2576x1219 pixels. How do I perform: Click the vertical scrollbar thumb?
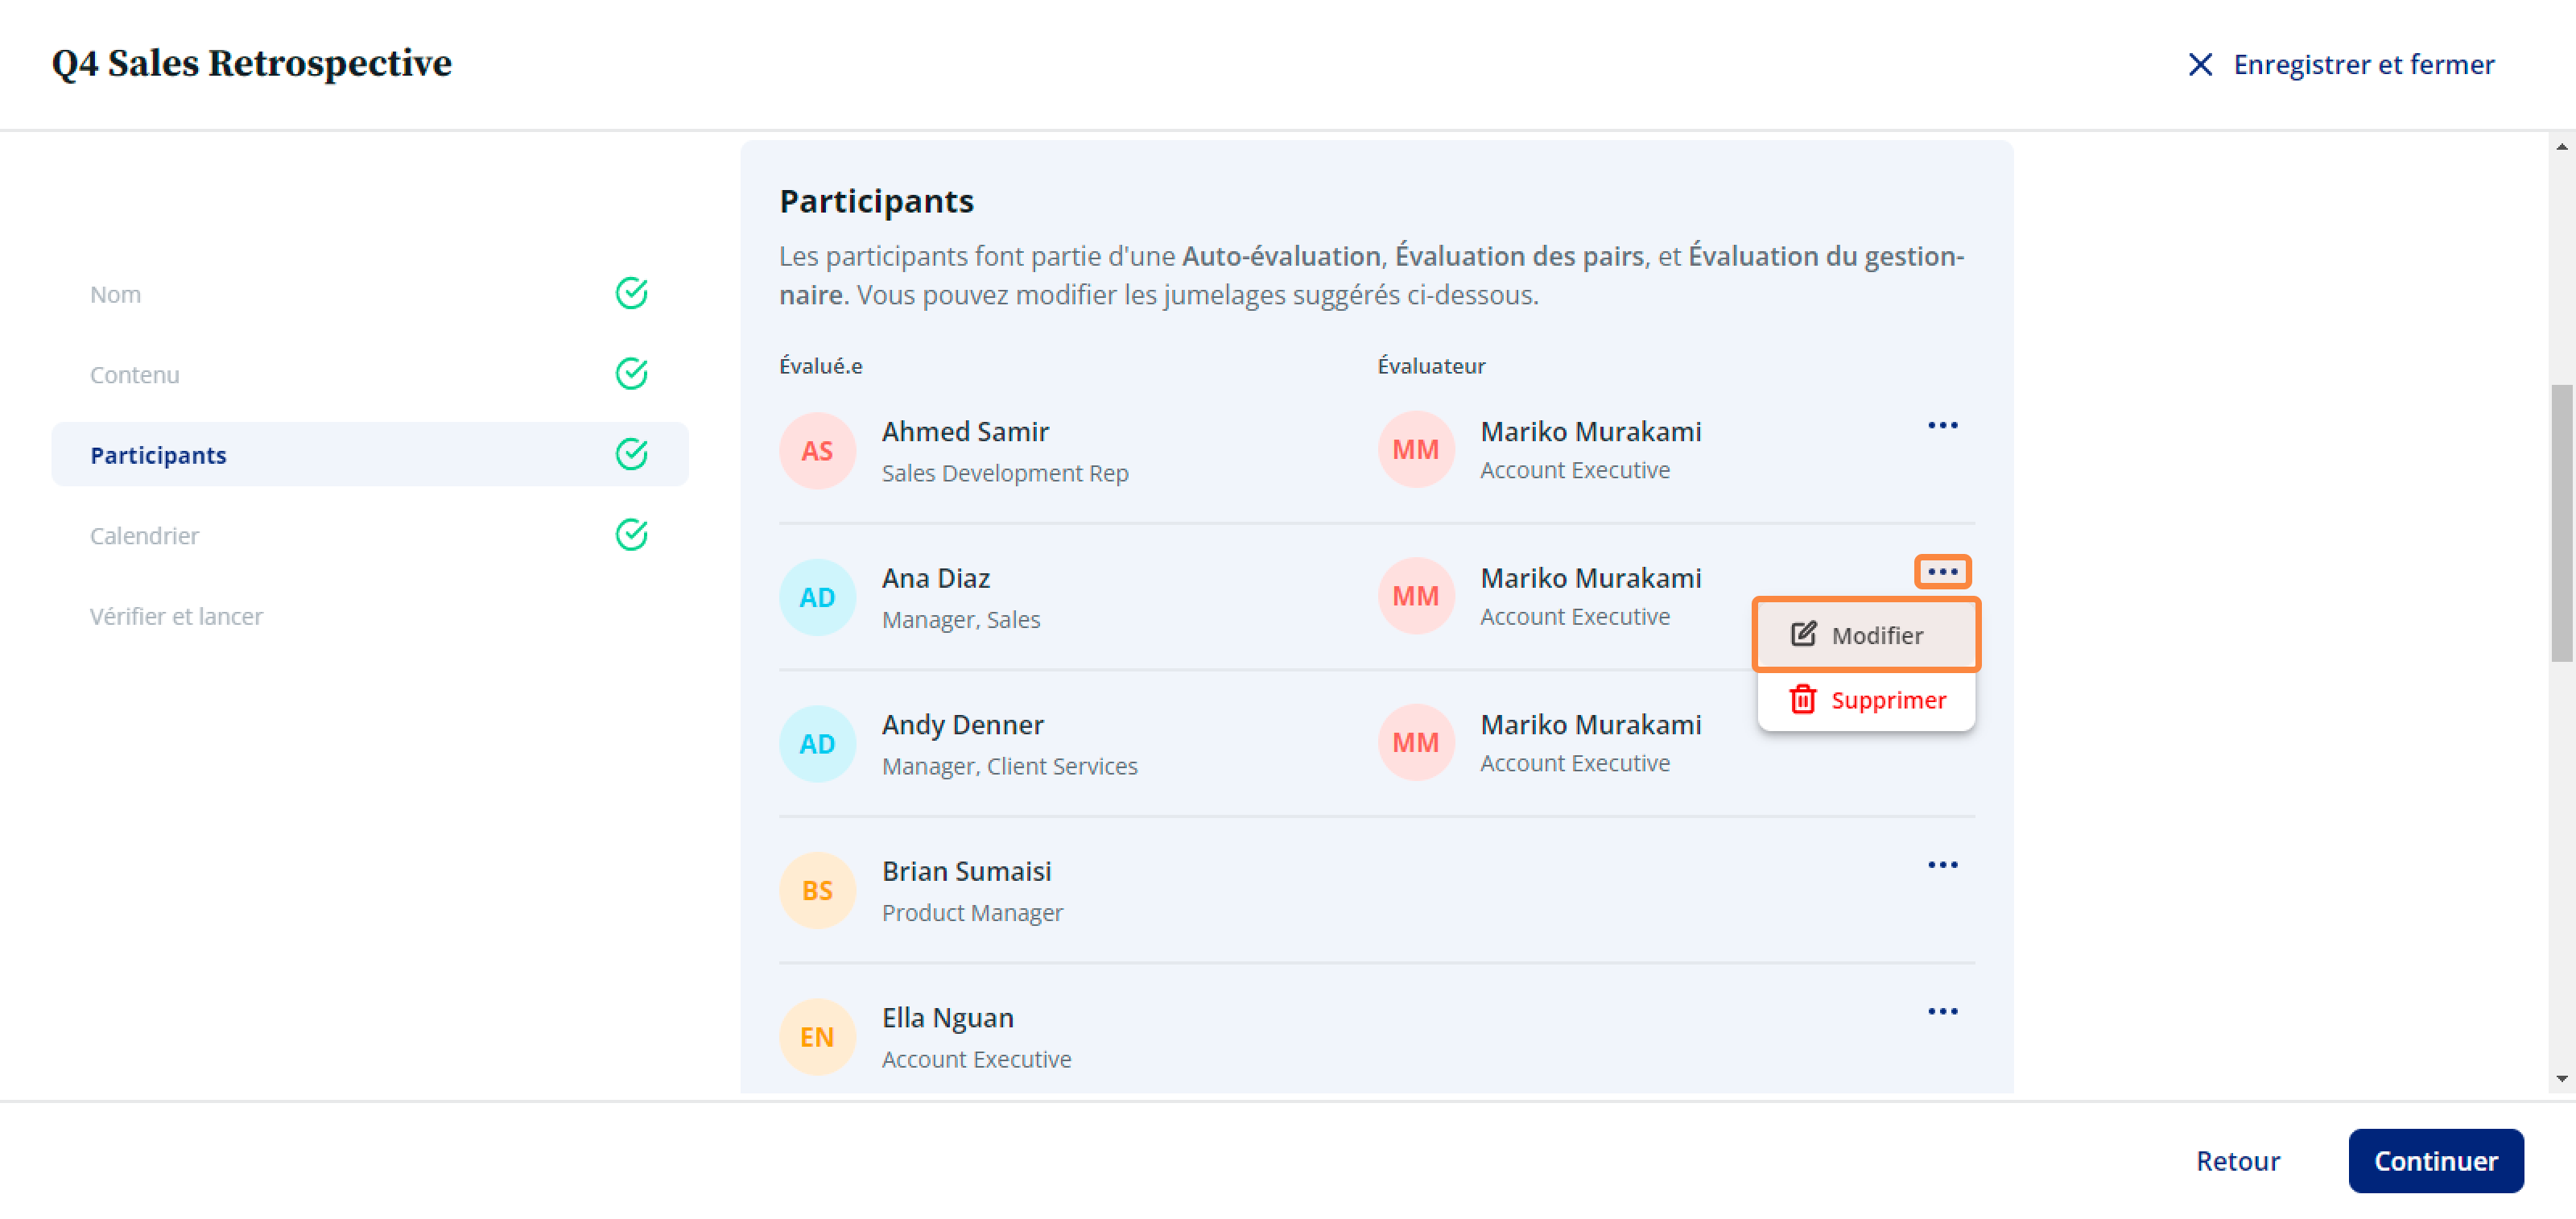[2561, 523]
